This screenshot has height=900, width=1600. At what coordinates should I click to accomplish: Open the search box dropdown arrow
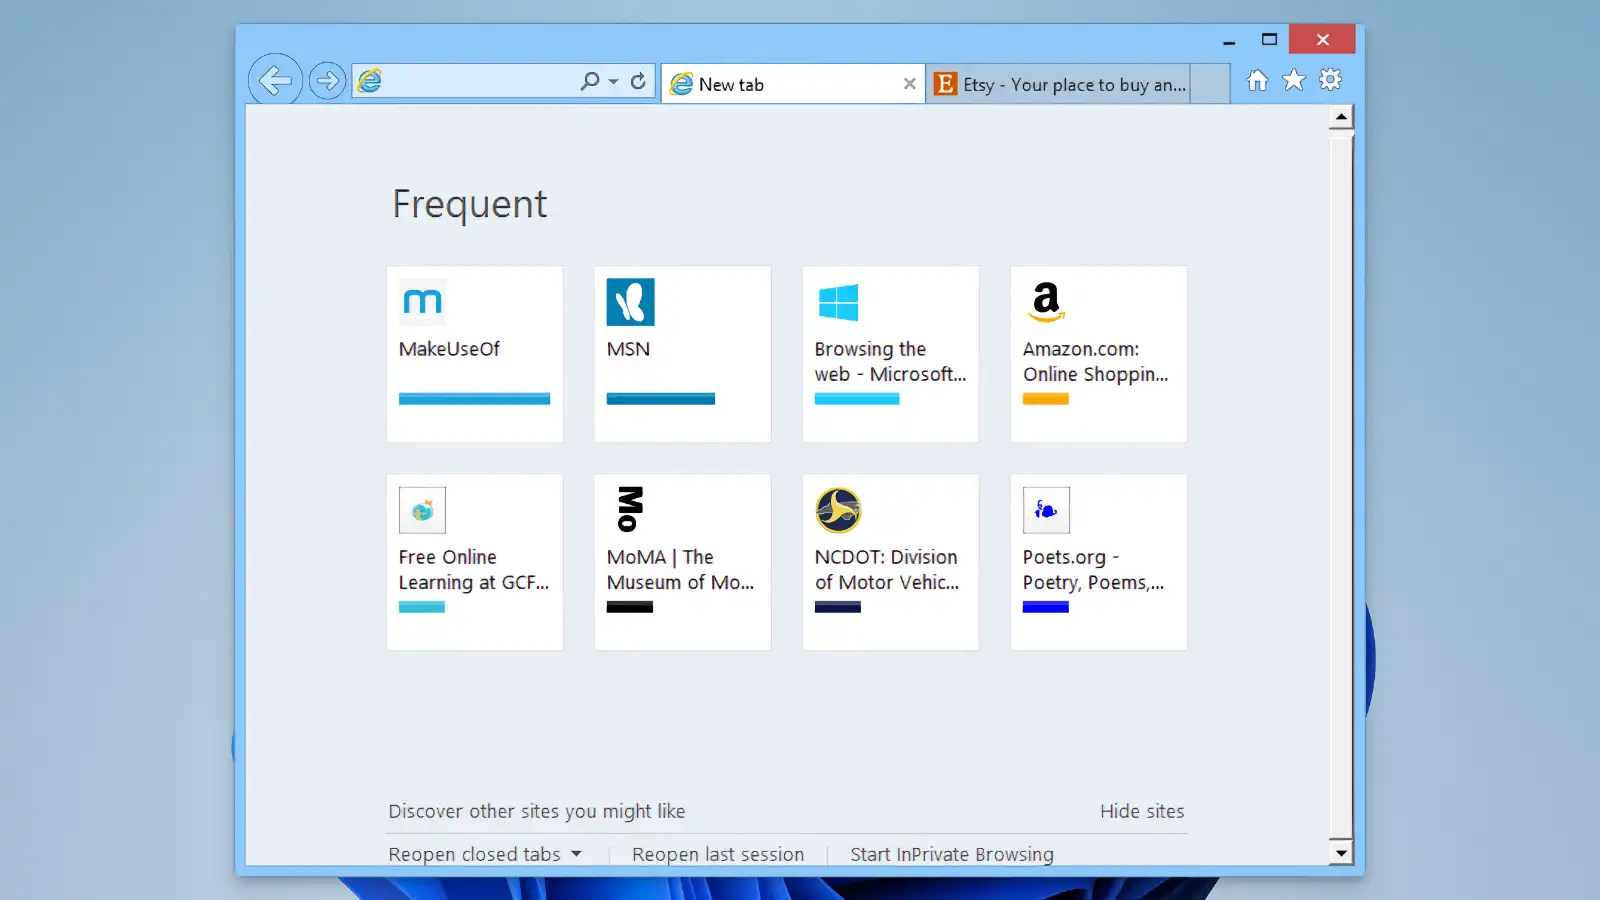pos(613,80)
